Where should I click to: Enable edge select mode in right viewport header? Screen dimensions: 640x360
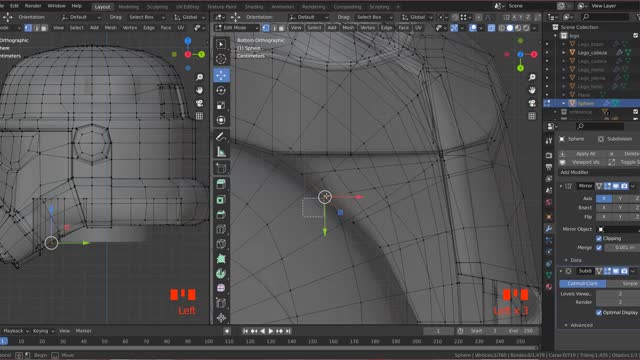pyautogui.click(x=274, y=28)
